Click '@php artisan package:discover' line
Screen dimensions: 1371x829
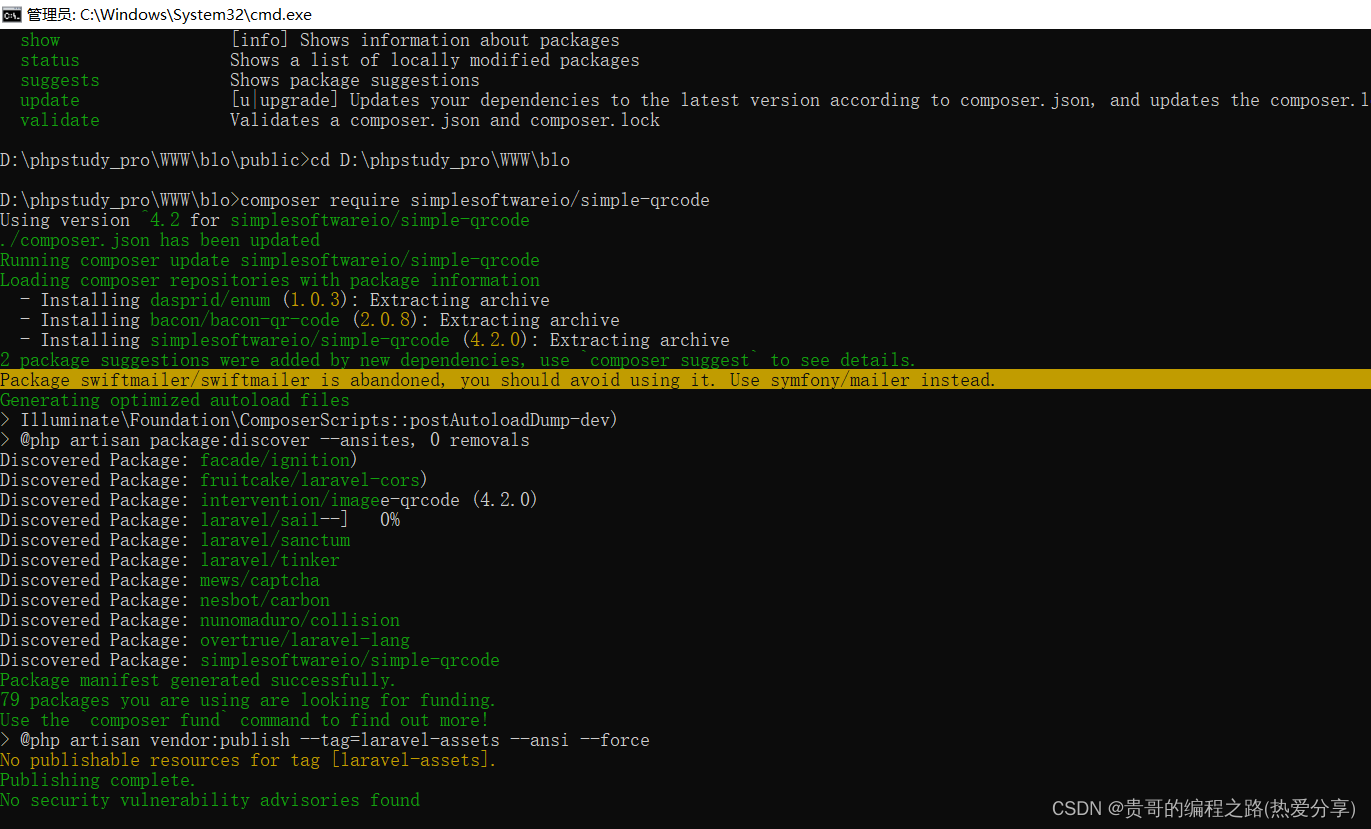tap(265, 440)
